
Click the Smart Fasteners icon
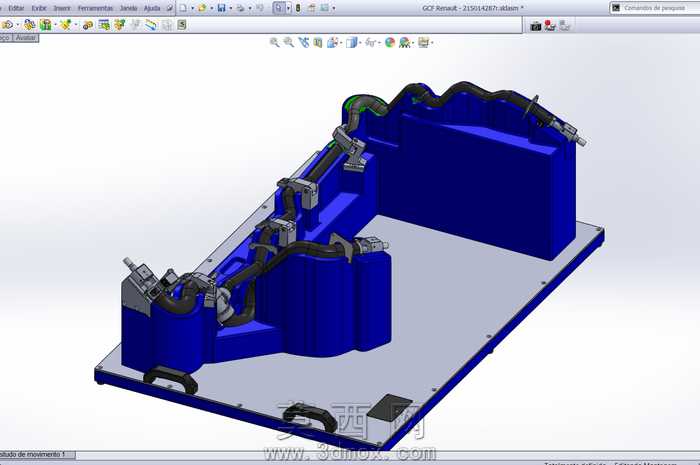pos(88,25)
